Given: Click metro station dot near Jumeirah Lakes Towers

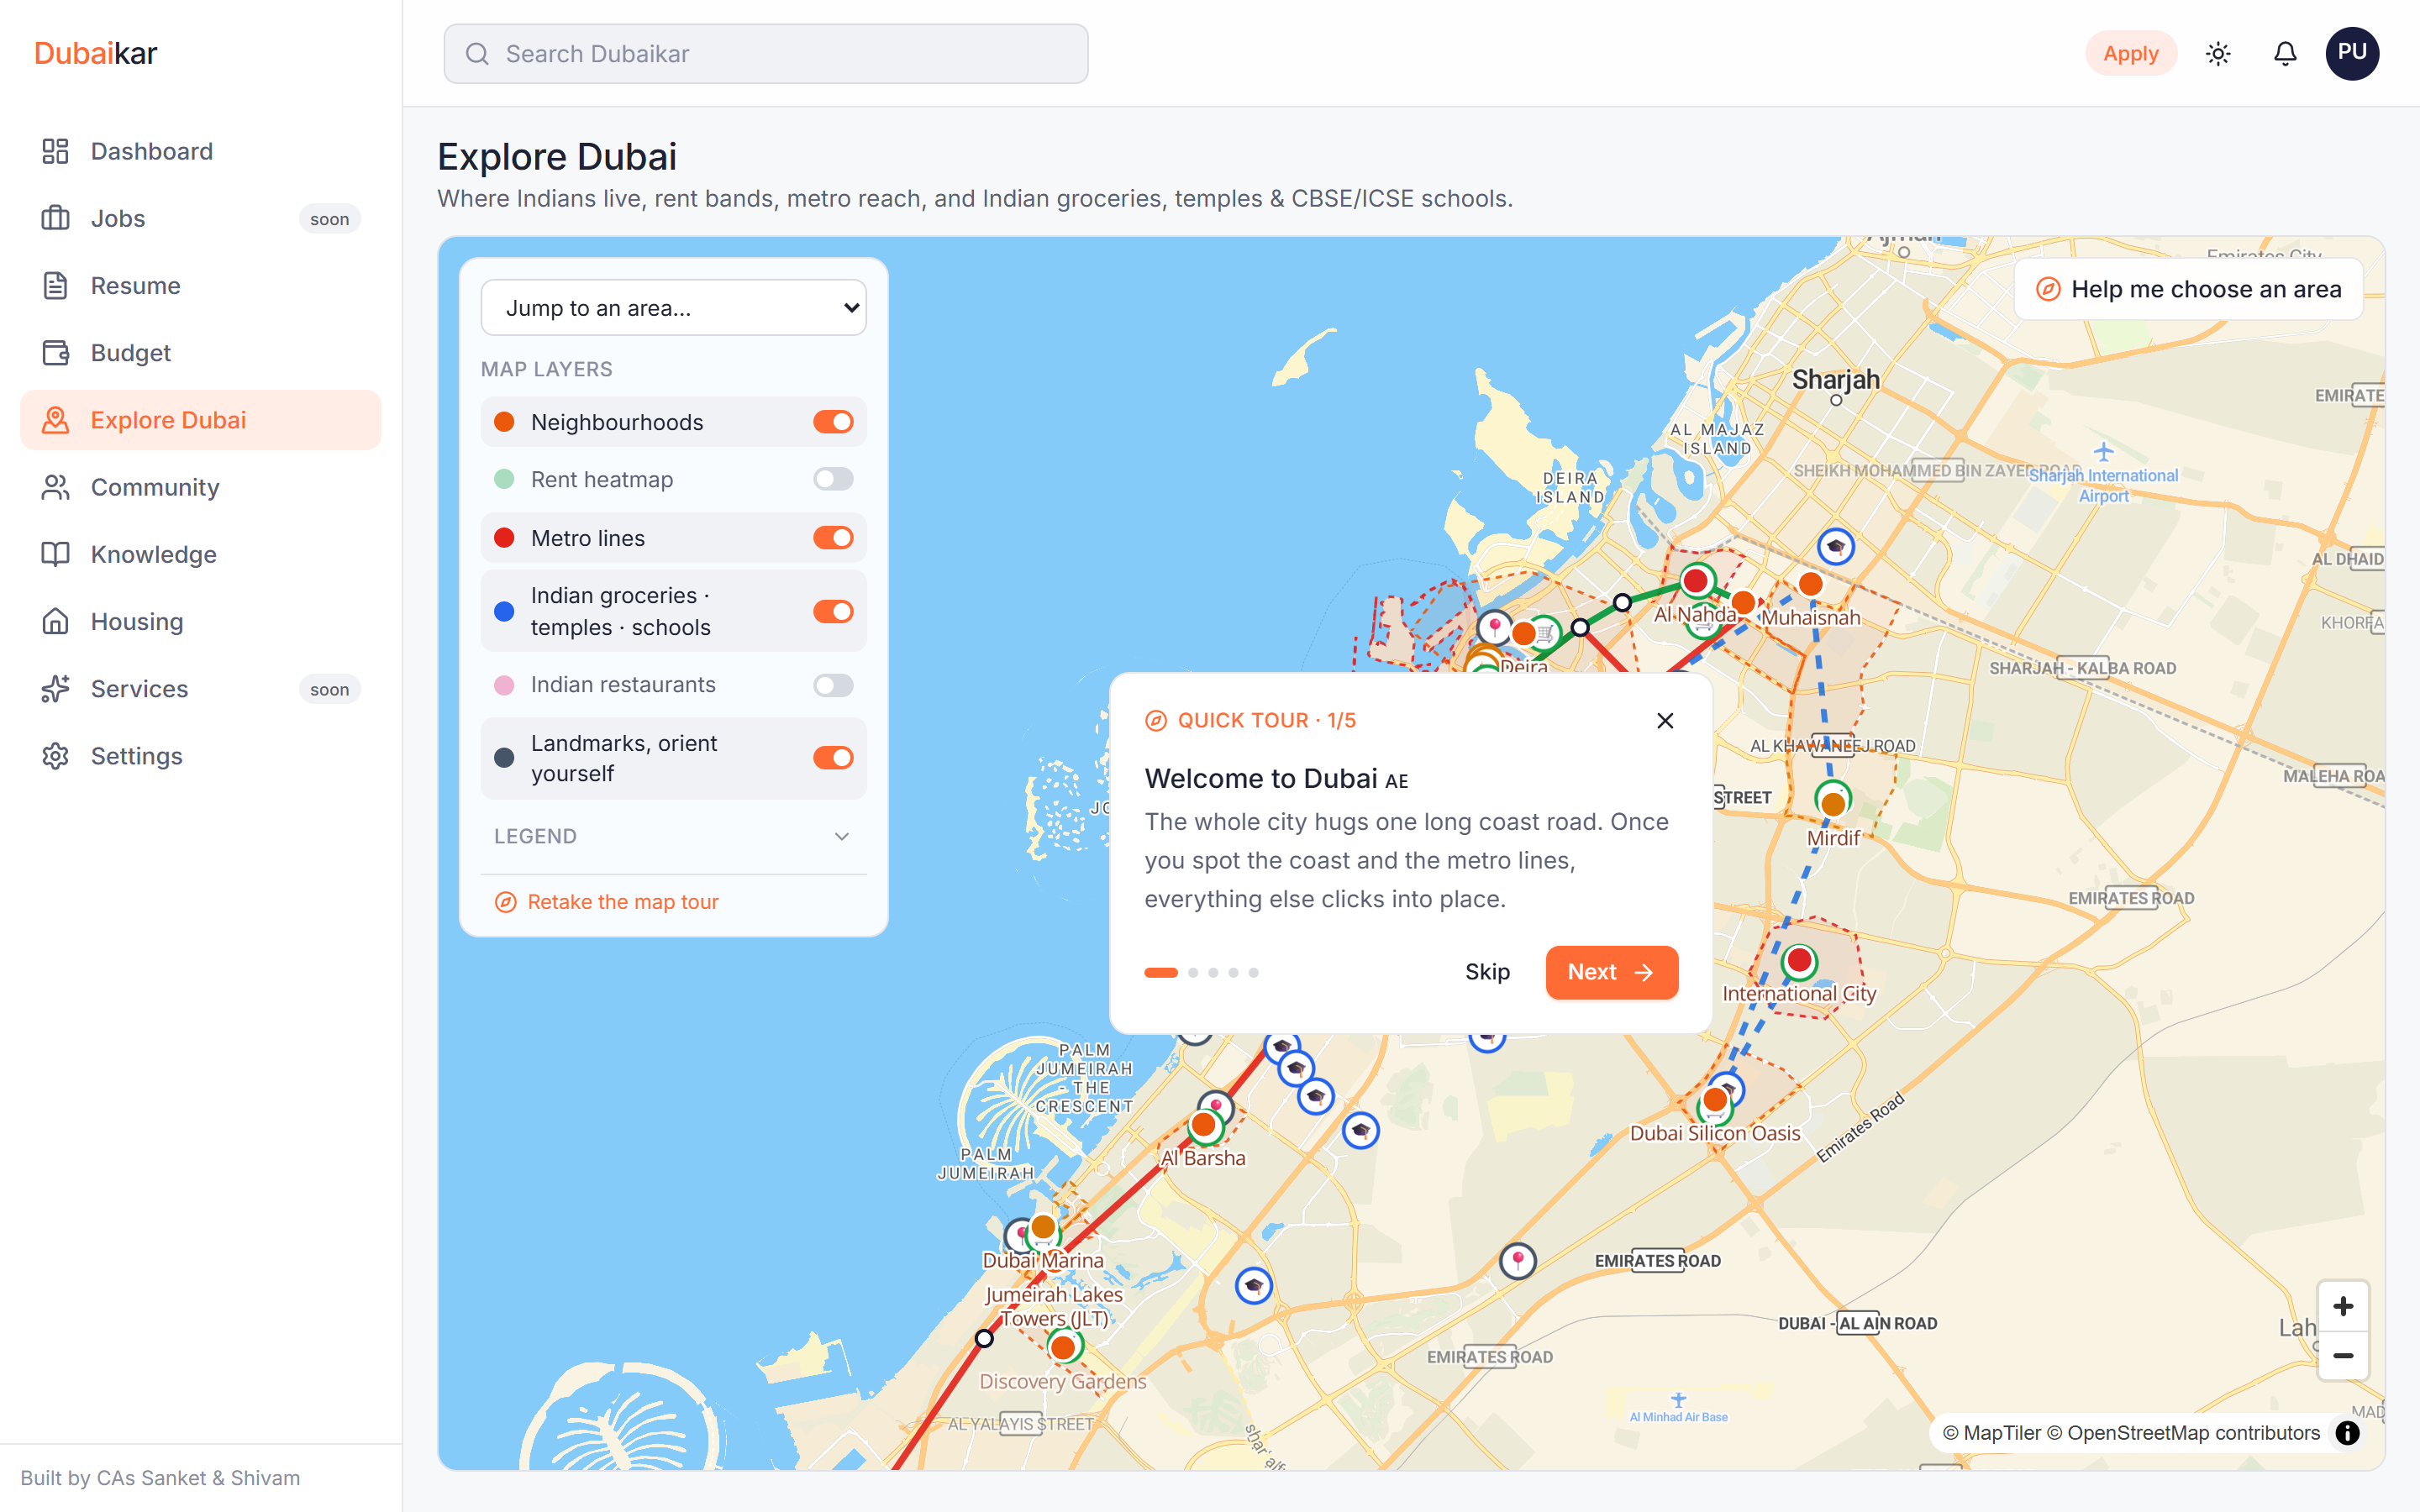Looking at the screenshot, I should click(x=984, y=1338).
